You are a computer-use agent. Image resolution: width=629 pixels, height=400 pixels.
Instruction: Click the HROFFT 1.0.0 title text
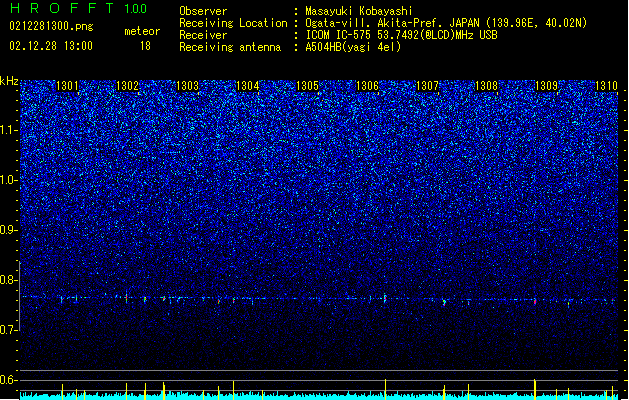pos(78,8)
